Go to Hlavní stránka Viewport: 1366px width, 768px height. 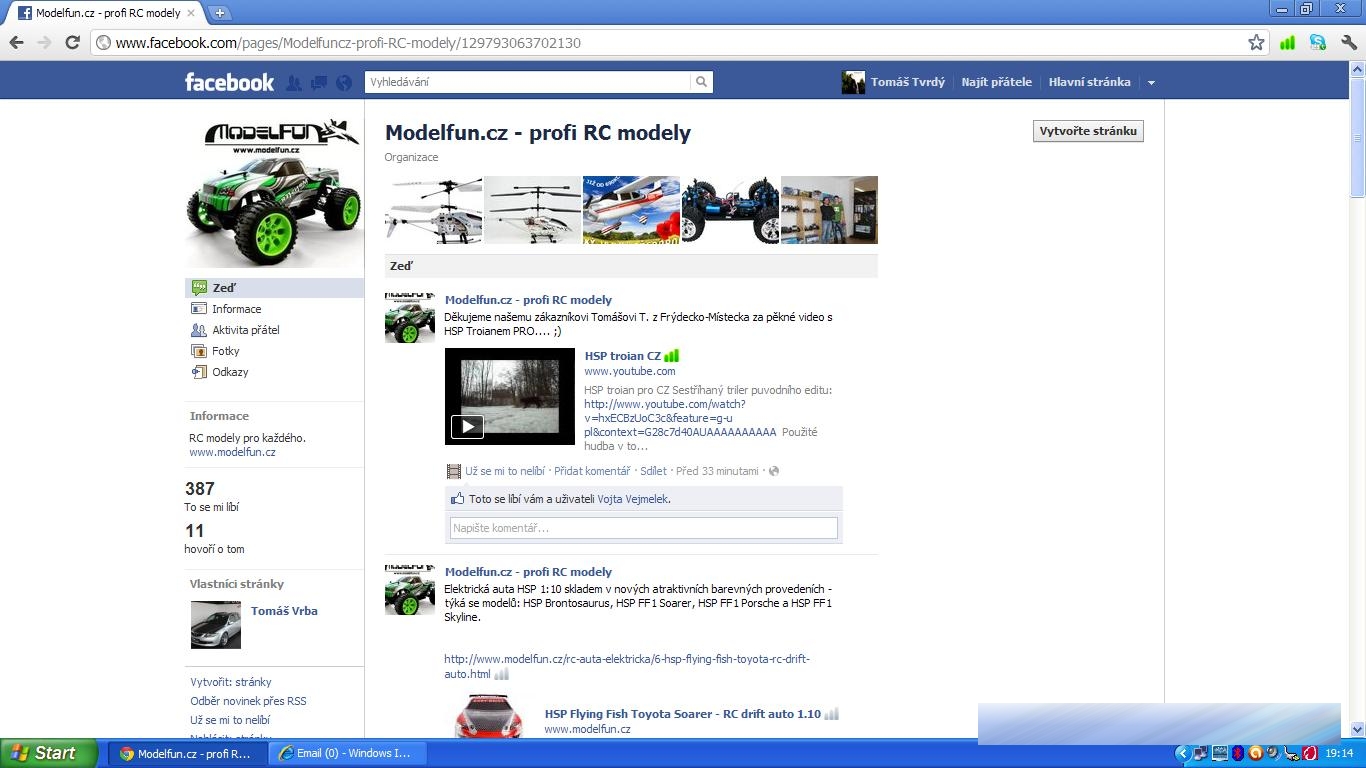1089,82
